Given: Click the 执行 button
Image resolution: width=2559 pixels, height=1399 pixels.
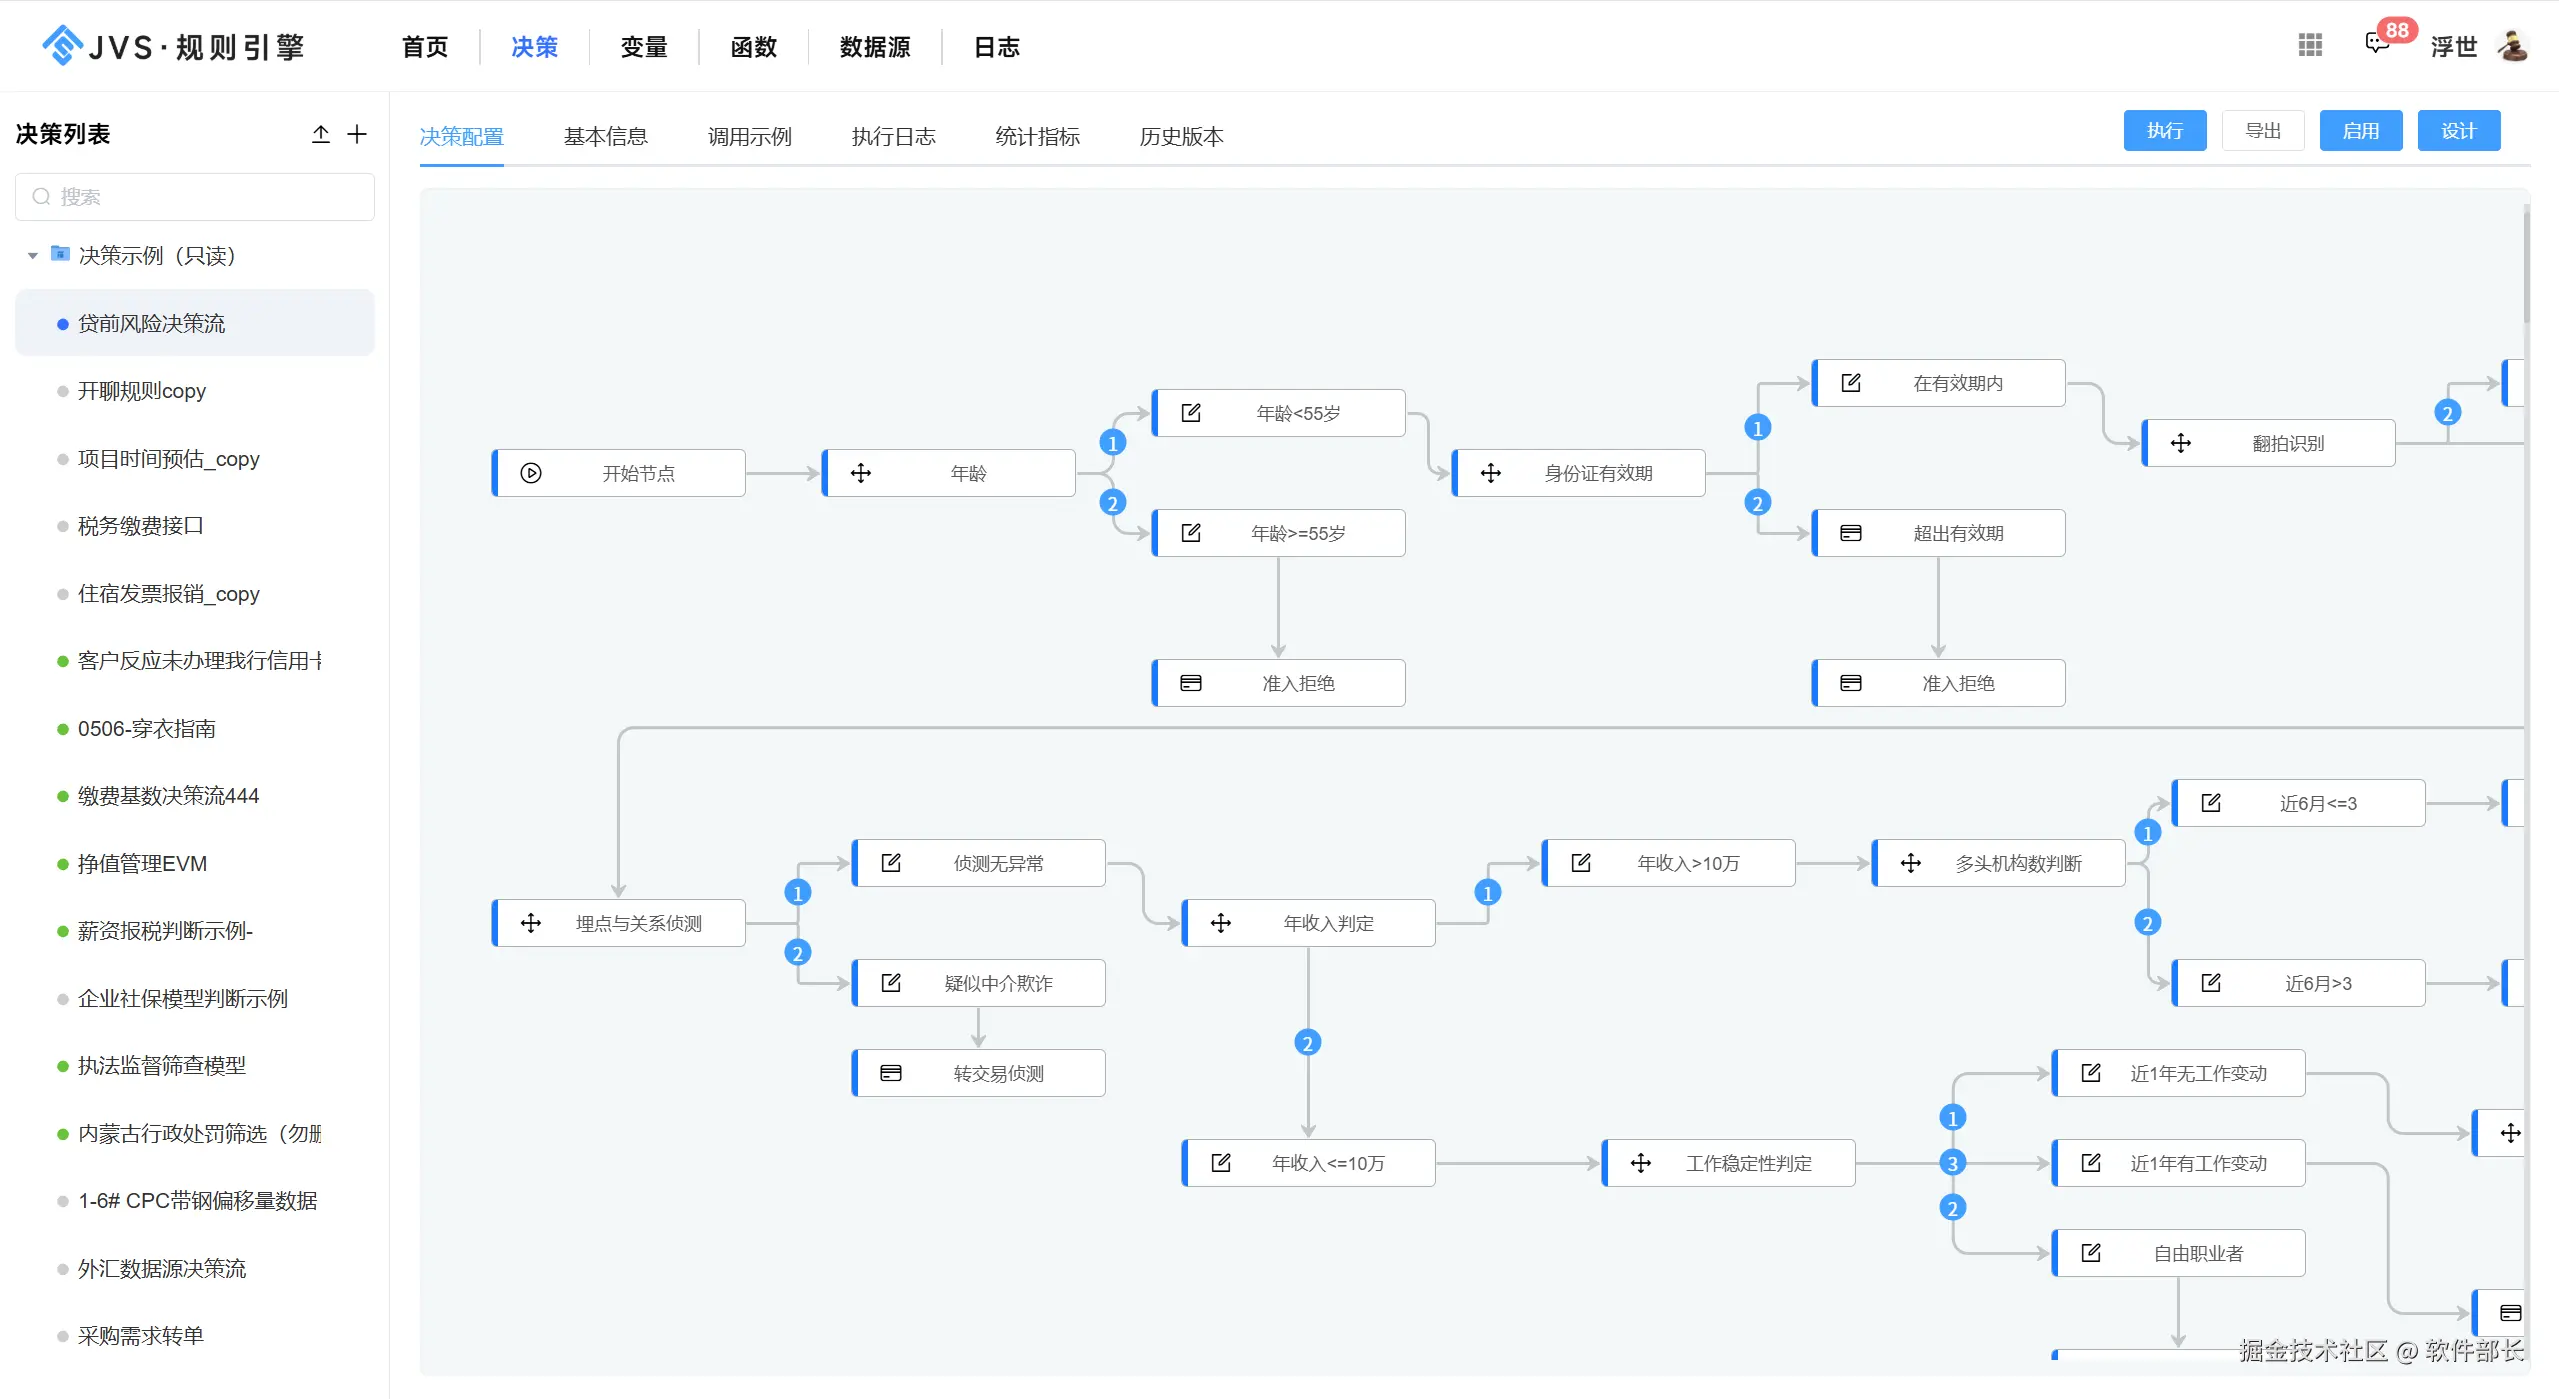Looking at the screenshot, I should [2164, 131].
